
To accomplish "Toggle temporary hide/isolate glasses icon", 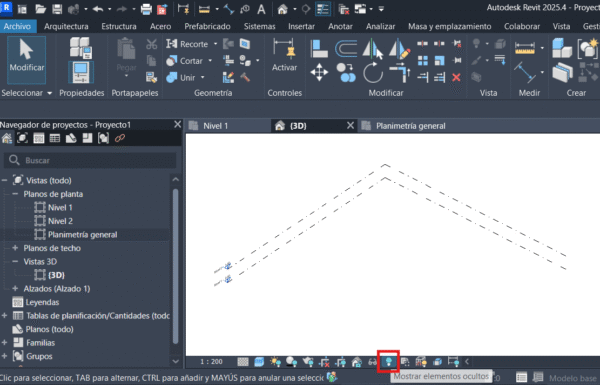I will pyautogui.click(x=372, y=362).
